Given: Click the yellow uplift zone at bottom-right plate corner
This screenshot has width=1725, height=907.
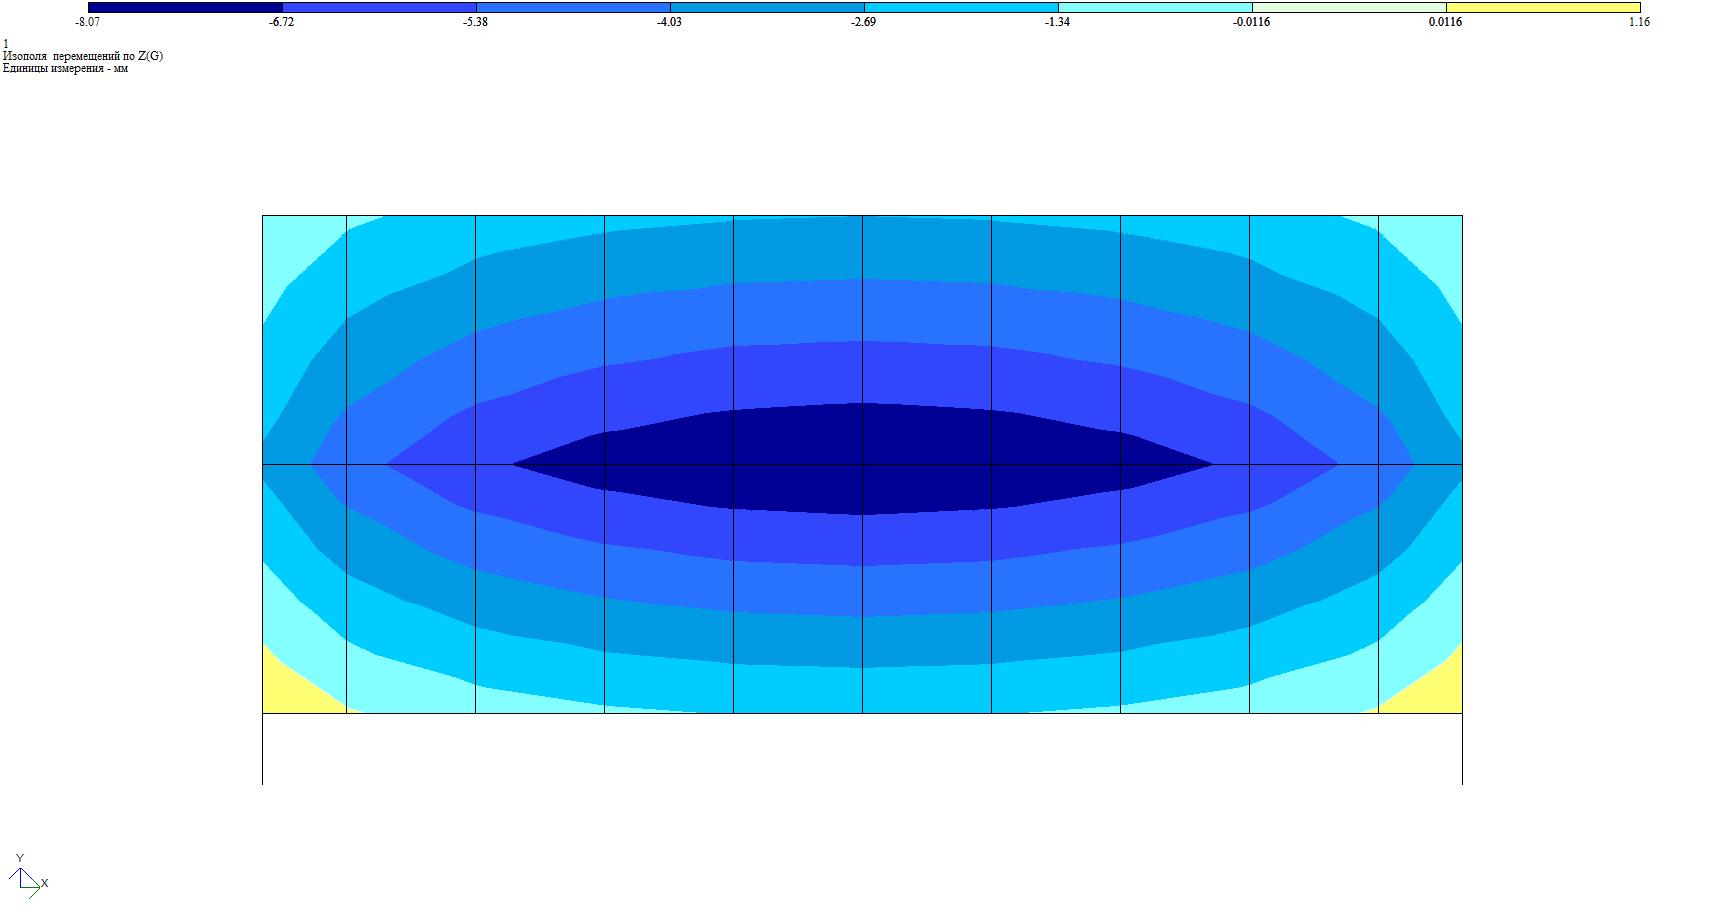Looking at the screenshot, I should coord(1432,690).
